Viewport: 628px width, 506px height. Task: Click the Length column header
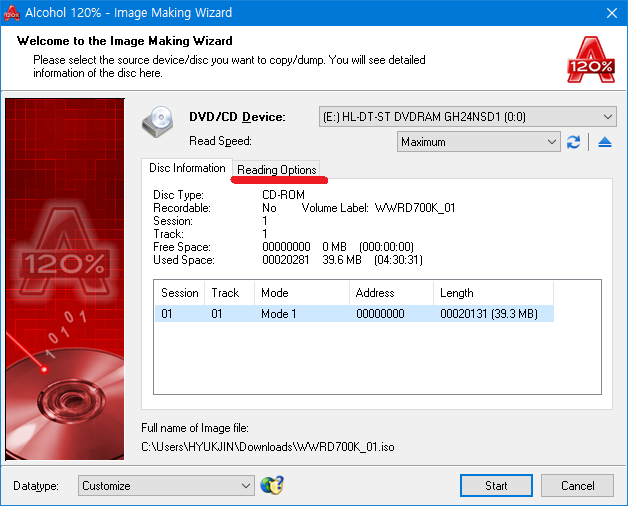click(493, 293)
